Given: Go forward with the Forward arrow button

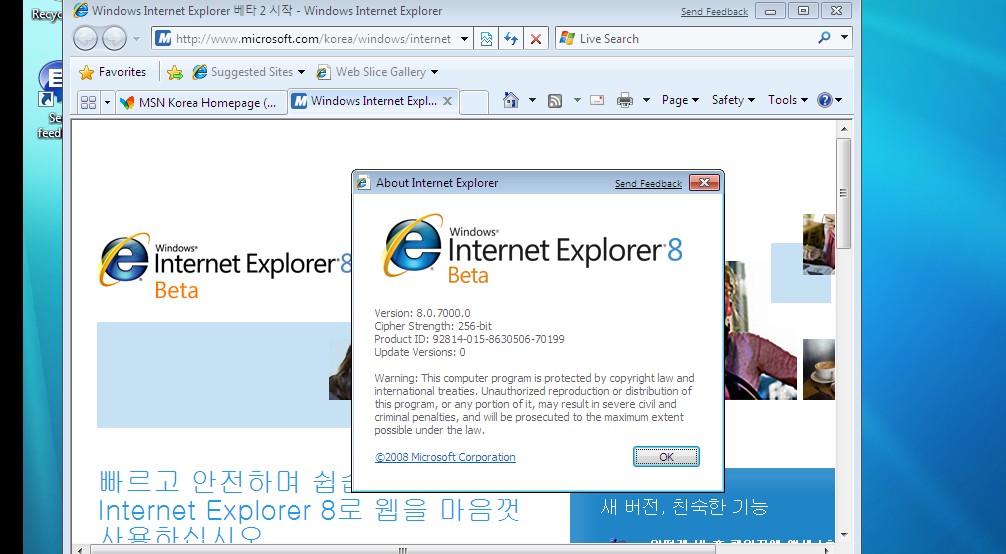Looking at the screenshot, I should point(114,39).
